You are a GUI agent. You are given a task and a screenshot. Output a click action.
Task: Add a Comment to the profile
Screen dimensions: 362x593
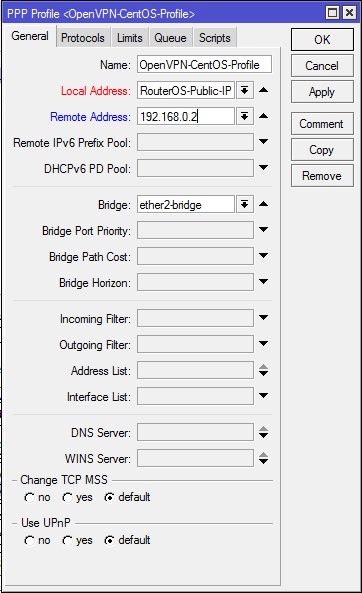click(x=322, y=124)
